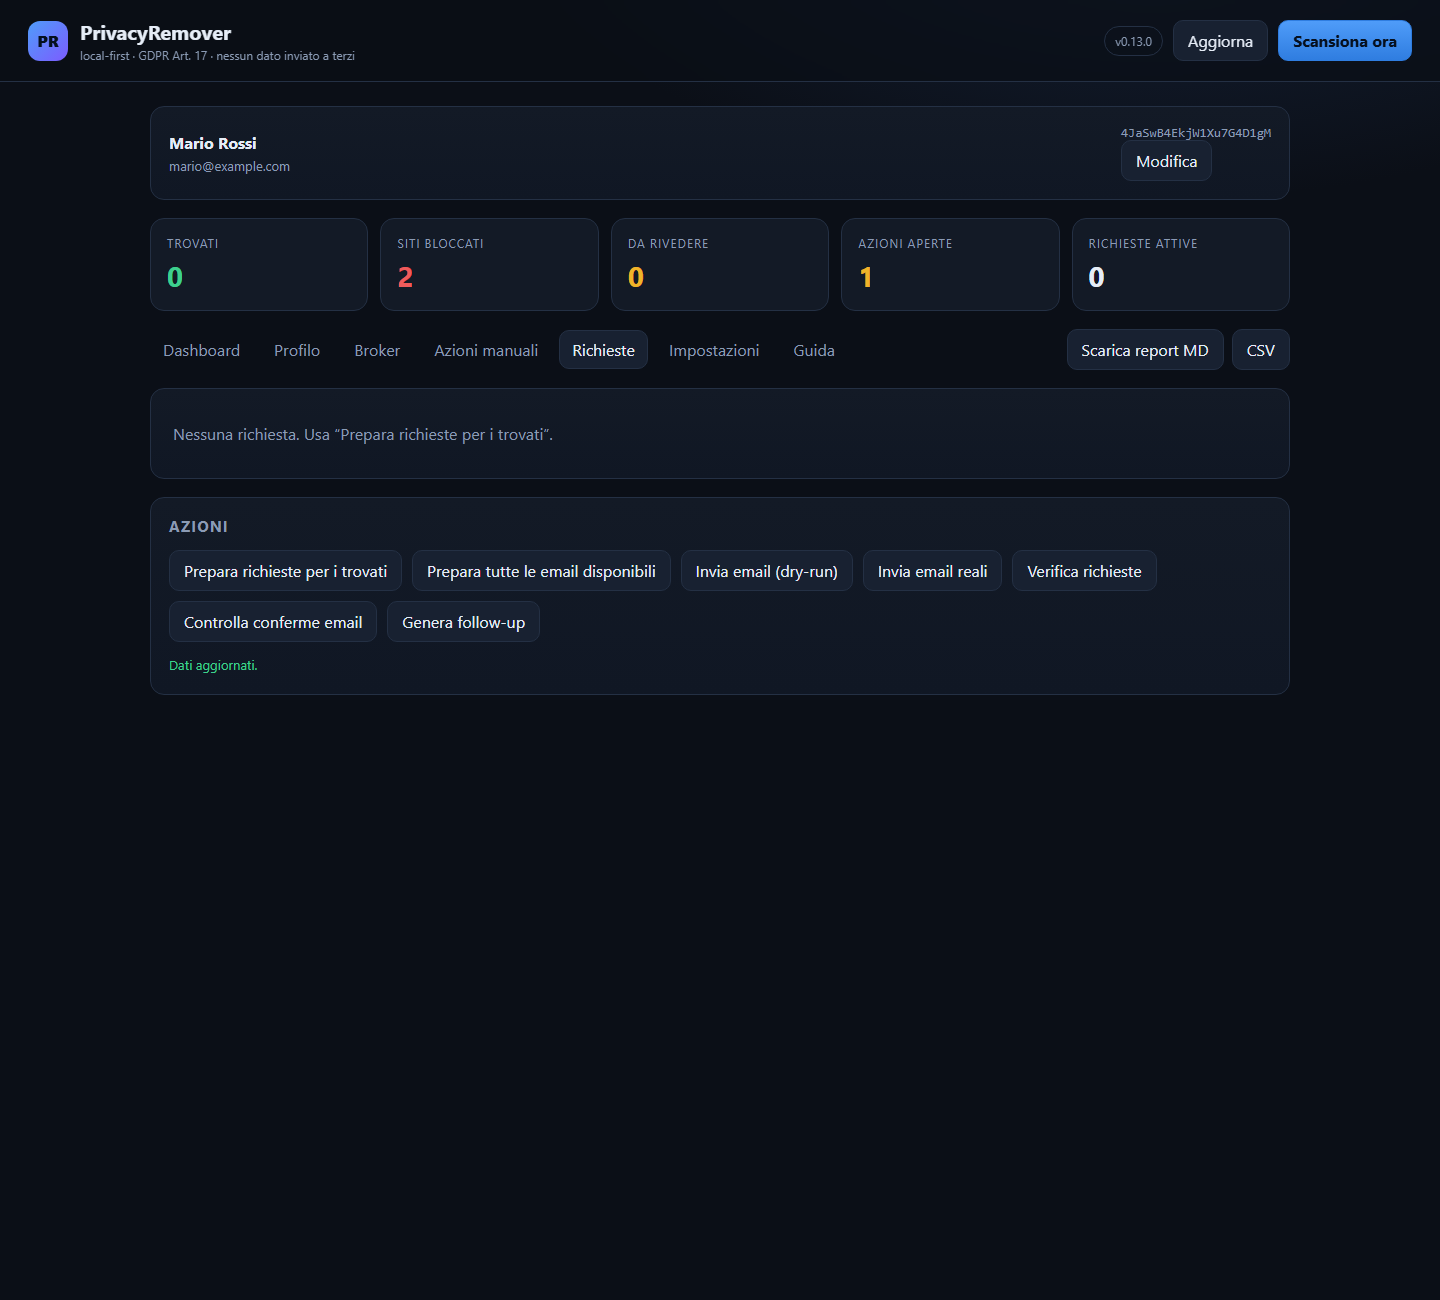Click the email mario@example.com
Viewport: 1440px width, 1300px height.
[229, 167]
